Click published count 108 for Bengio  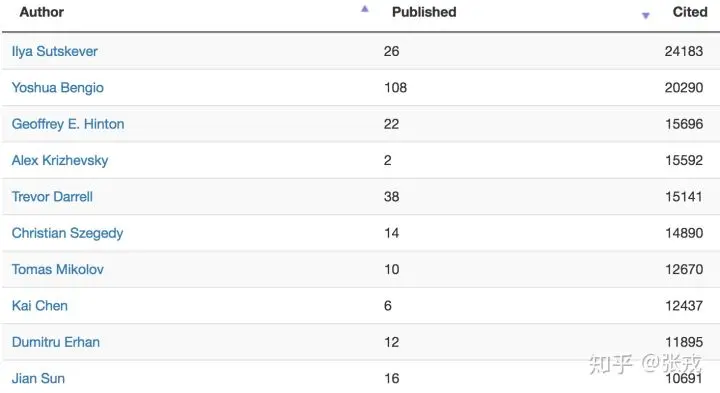(x=395, y=87)
